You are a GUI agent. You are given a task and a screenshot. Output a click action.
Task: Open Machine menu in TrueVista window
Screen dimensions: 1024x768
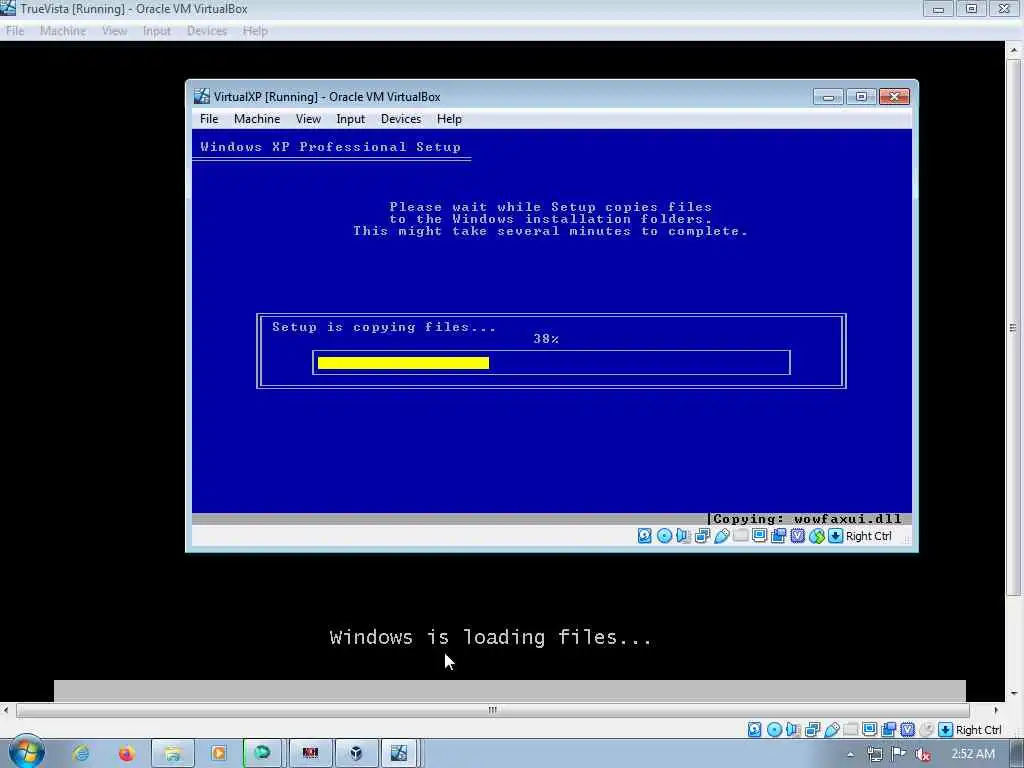click(63, 31)
